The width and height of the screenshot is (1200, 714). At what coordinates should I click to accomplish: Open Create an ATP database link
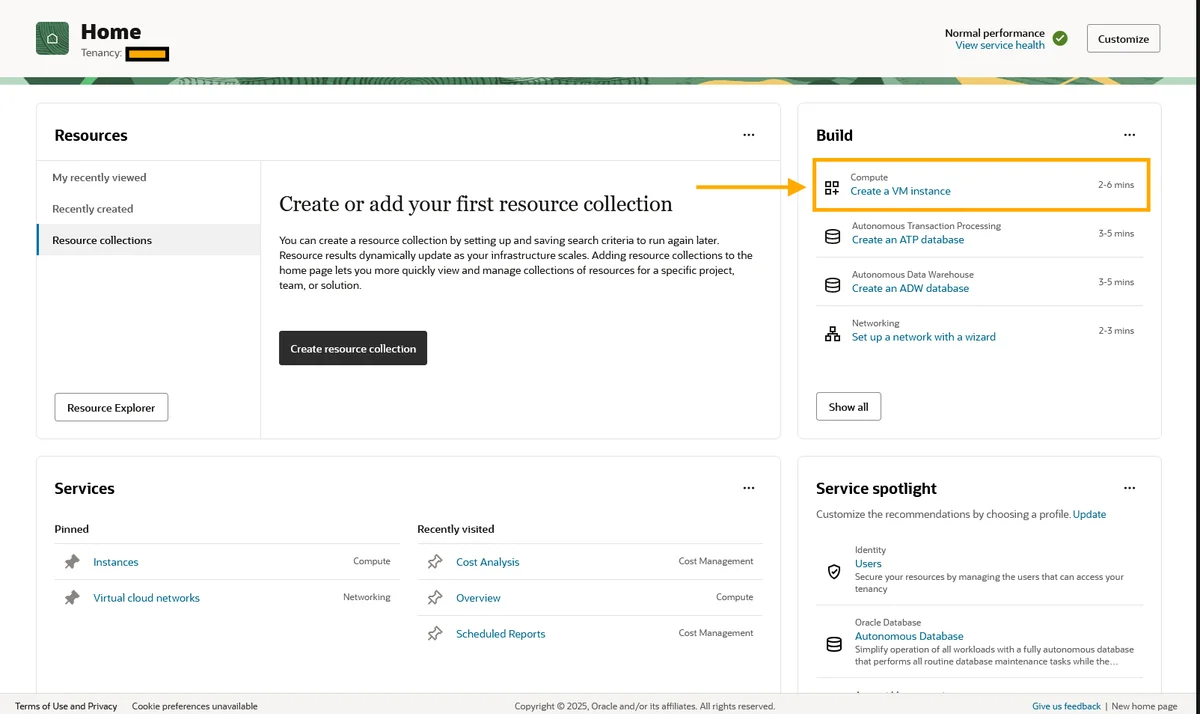point(908,240)
